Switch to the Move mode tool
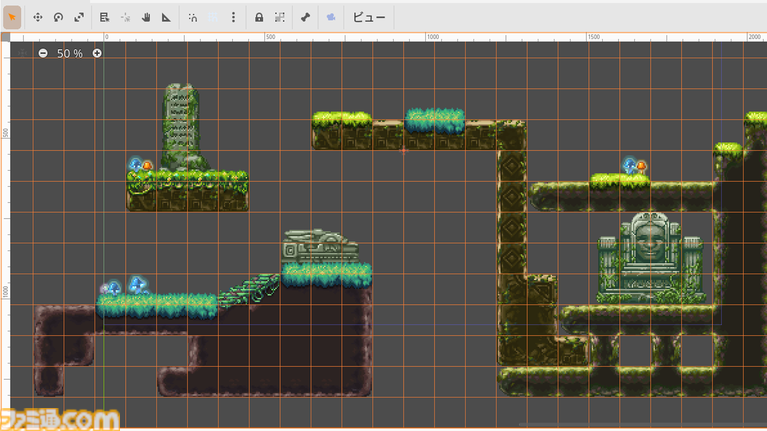Viewport: 767px width, 431px height. (38, 17)
